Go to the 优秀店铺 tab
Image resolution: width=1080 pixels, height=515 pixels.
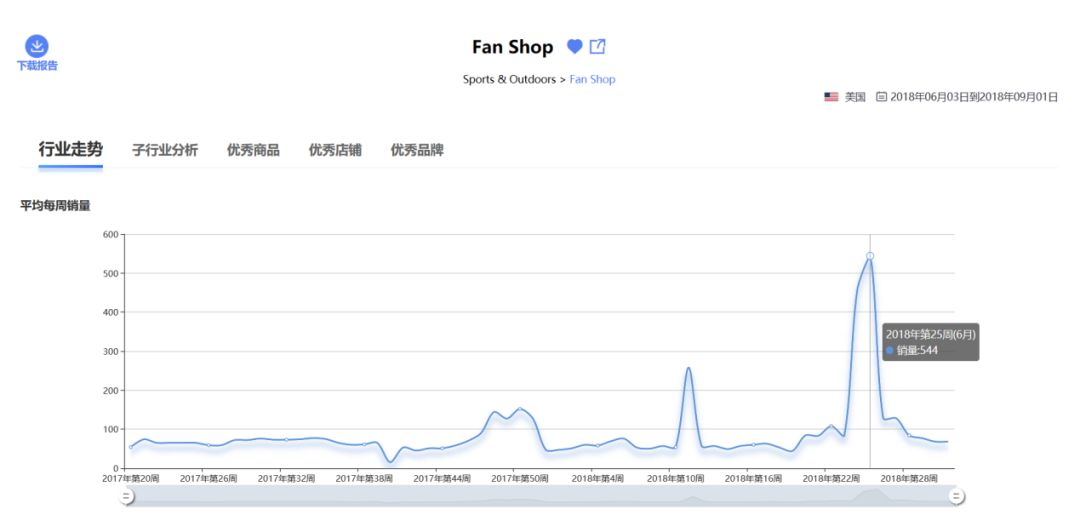click(x=335, y=150)
